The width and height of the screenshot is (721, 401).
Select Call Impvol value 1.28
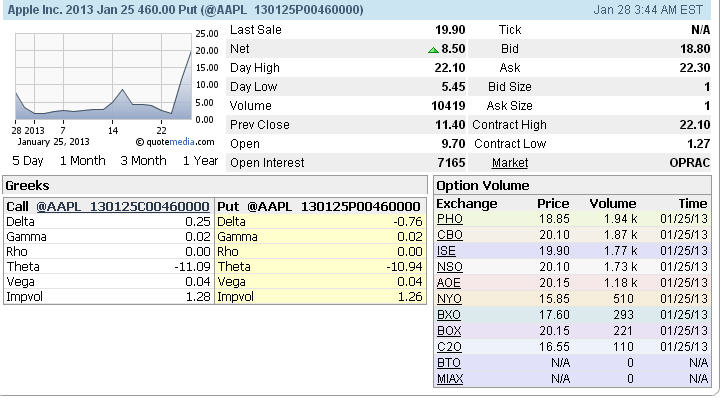[198, 297]
